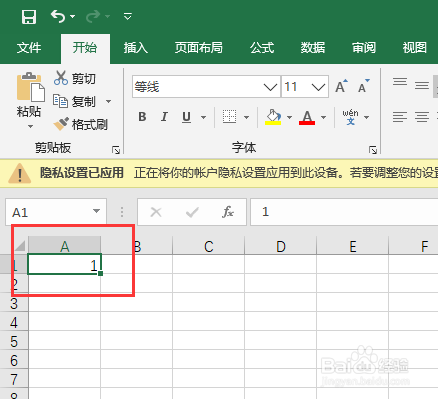Open the font color dropdown arrow
The width and height of the screenshot is (438, 399).
tap(323, 117)
